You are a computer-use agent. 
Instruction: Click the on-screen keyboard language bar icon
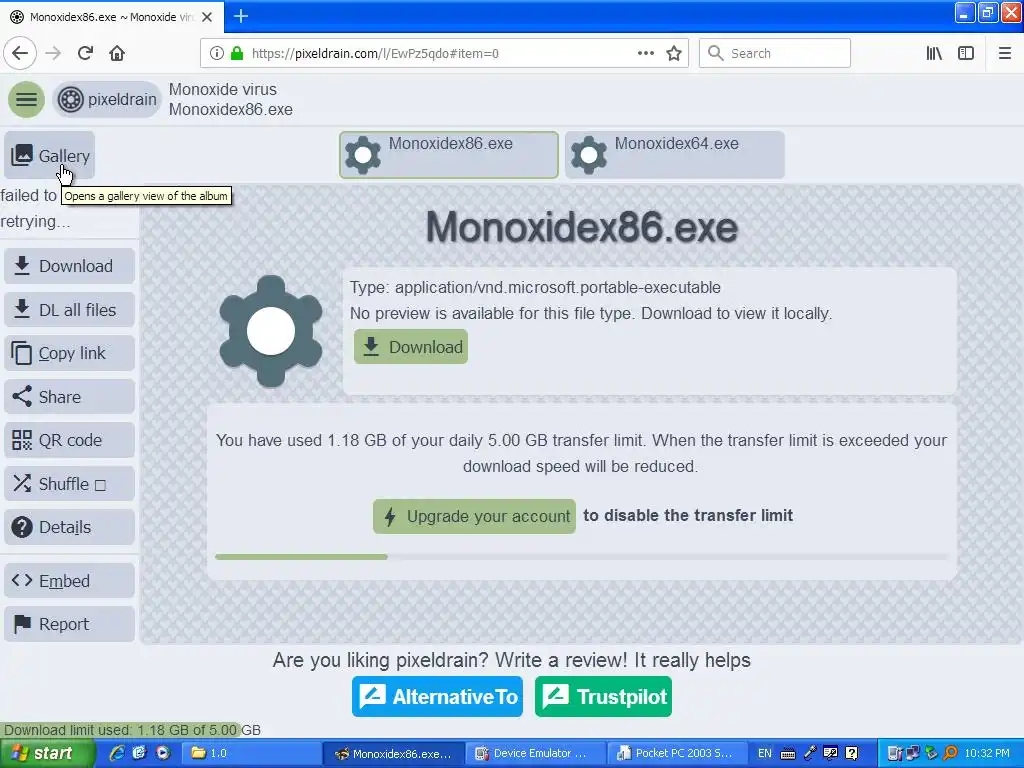pyautogui.click(x=788, y=754)
